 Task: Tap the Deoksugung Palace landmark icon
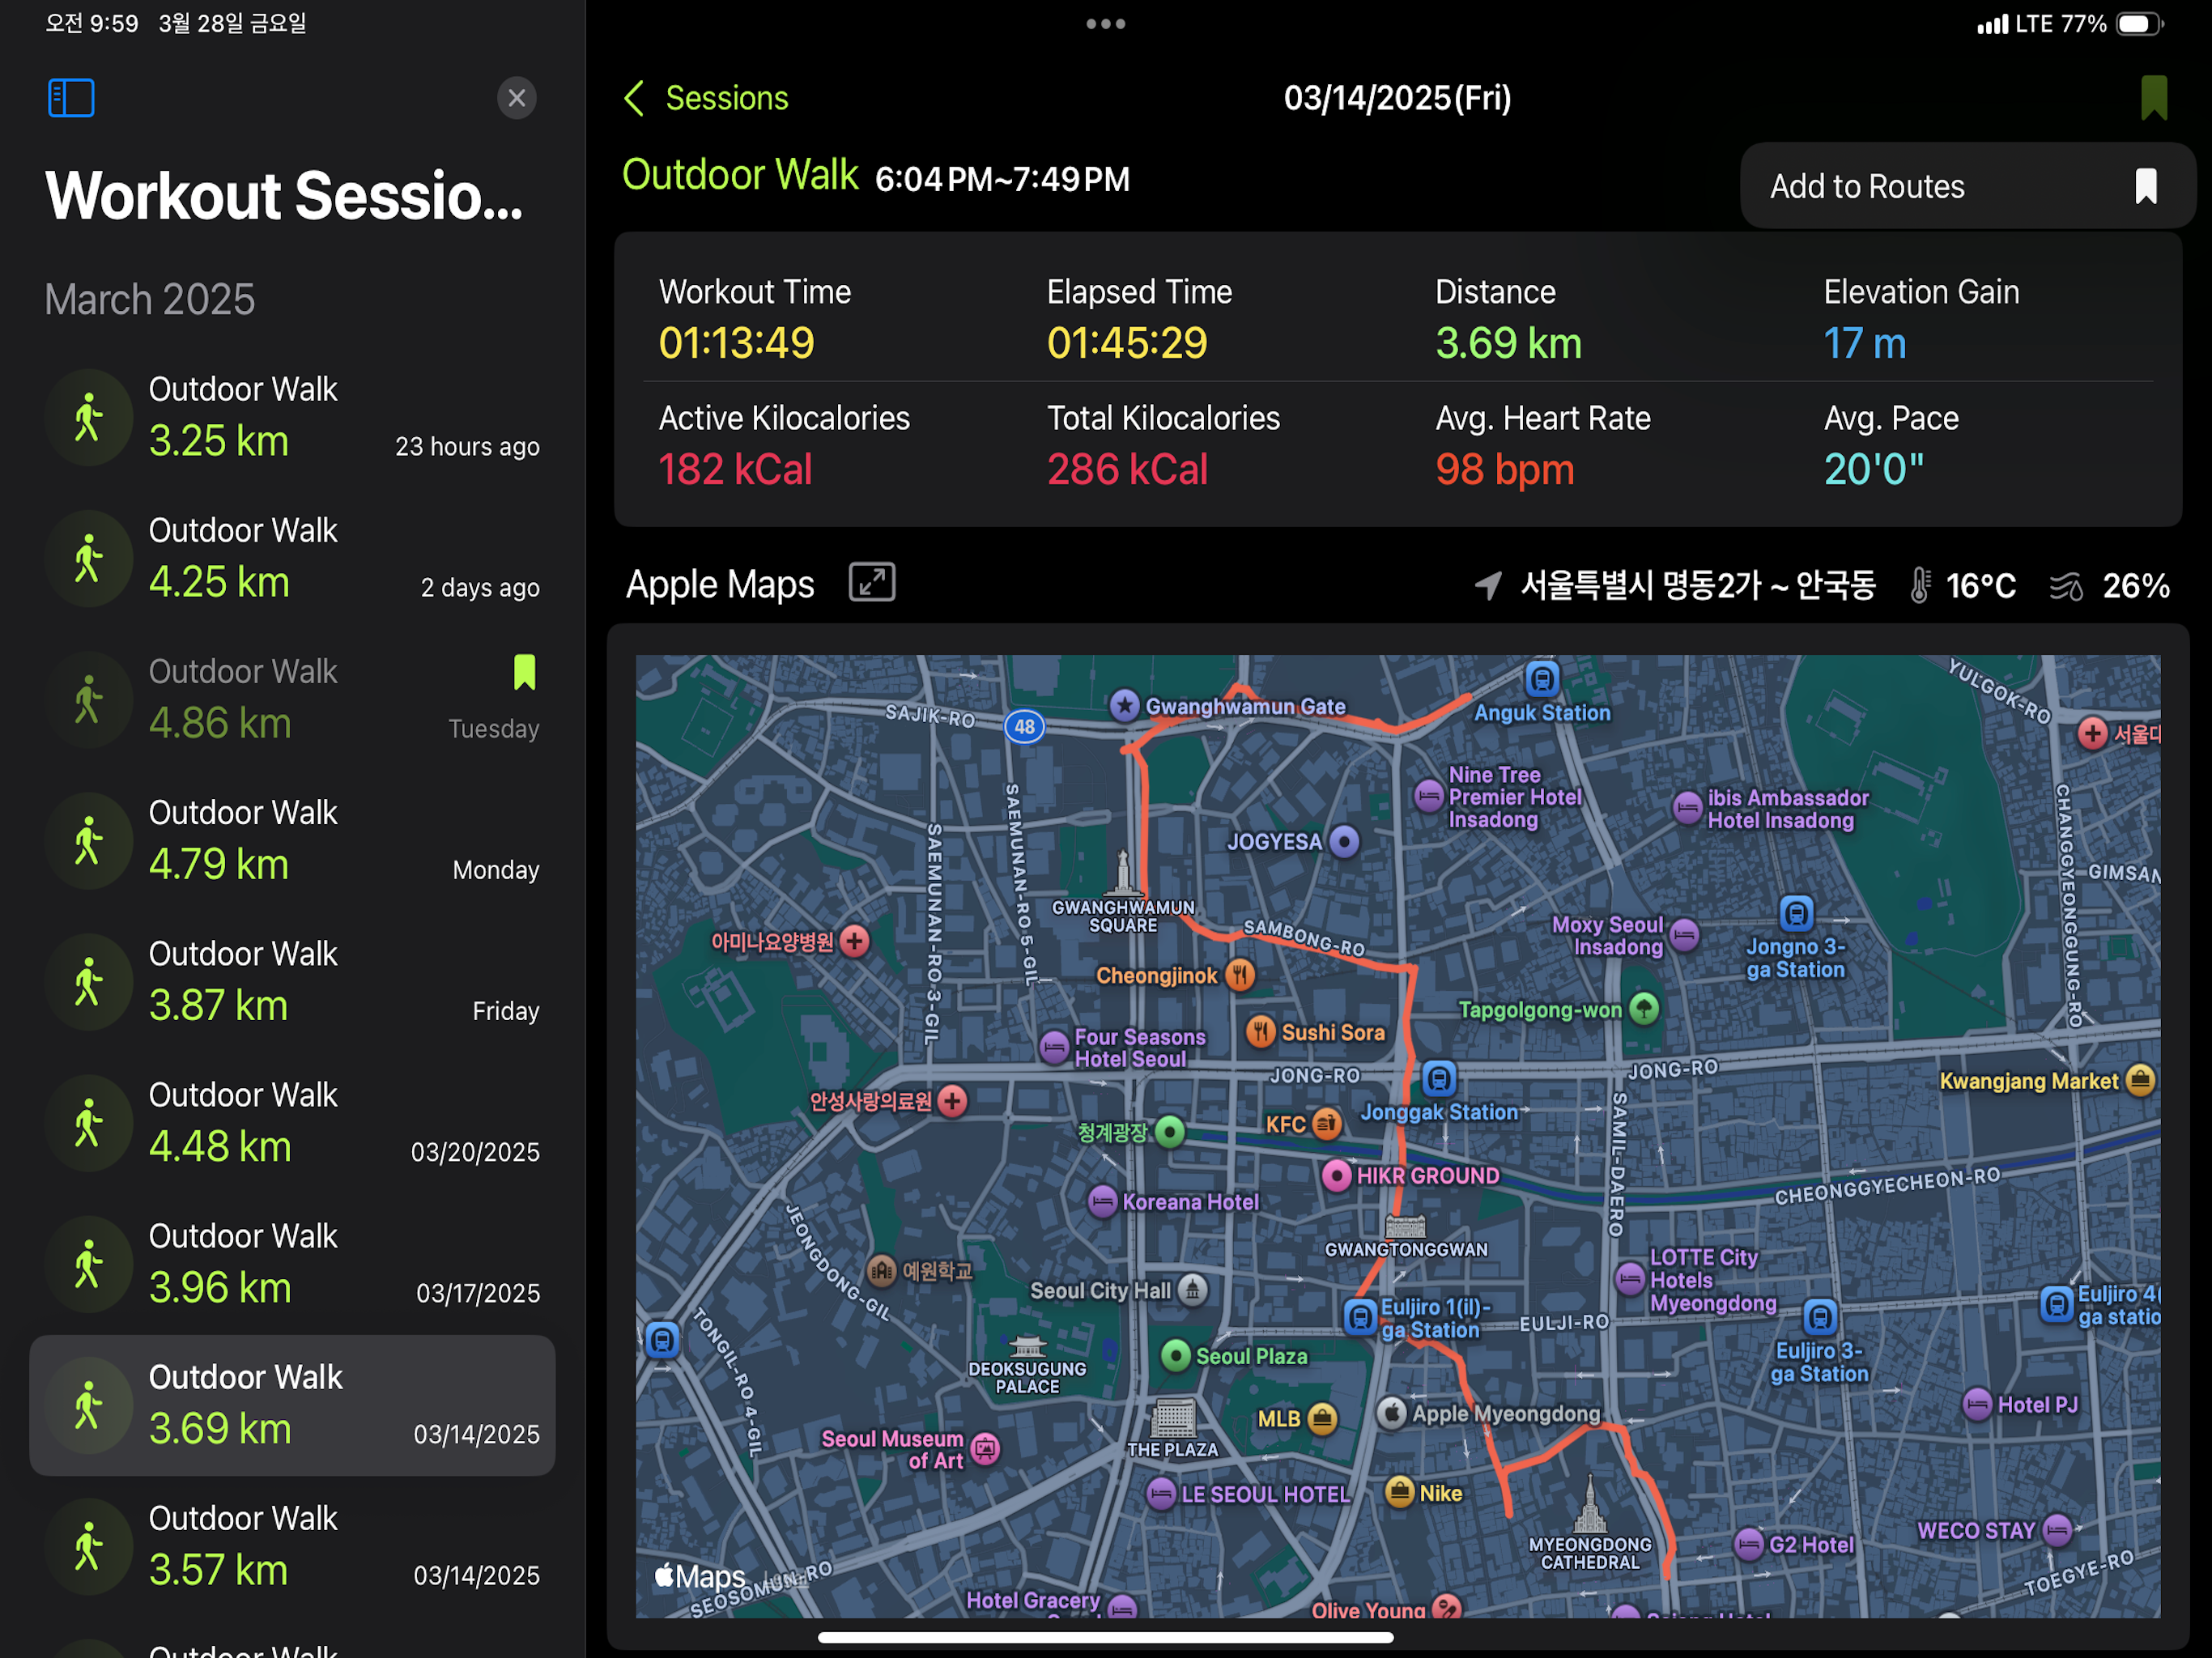1027,1346
